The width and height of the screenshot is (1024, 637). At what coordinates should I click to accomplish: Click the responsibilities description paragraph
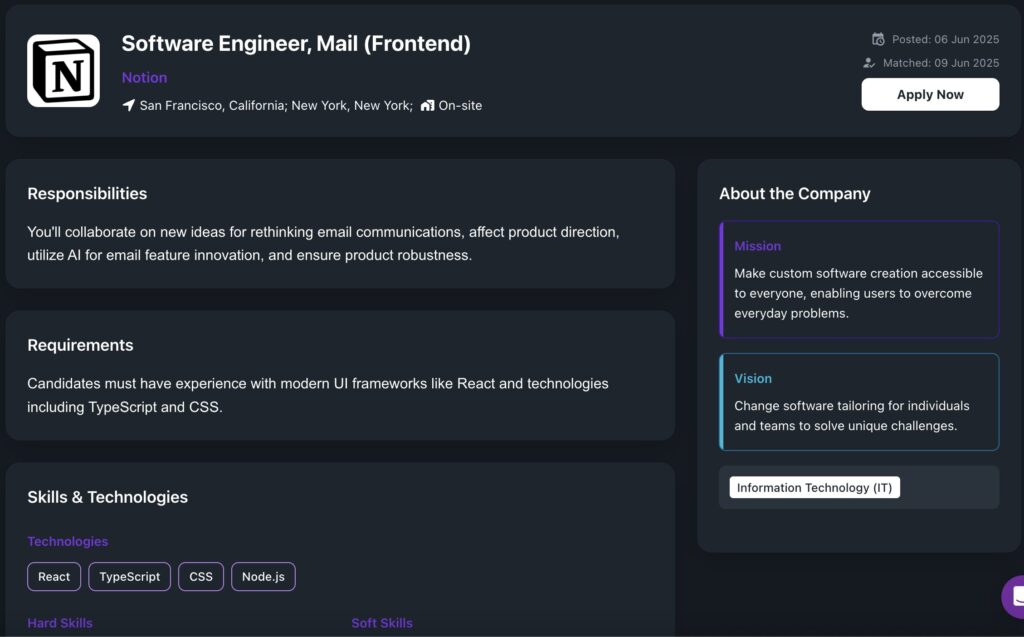tap(323, 244)
